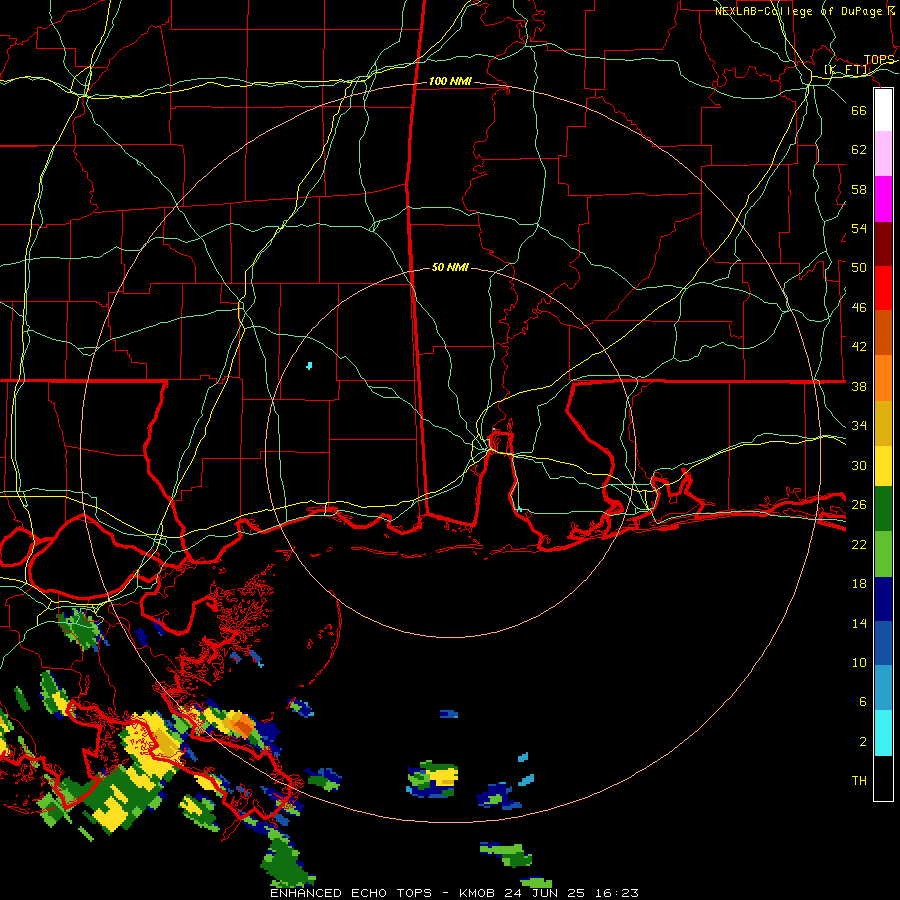This screenshot has width=900, height=900.
Task: Click the legend value '2'
Action: pos(863,742)
